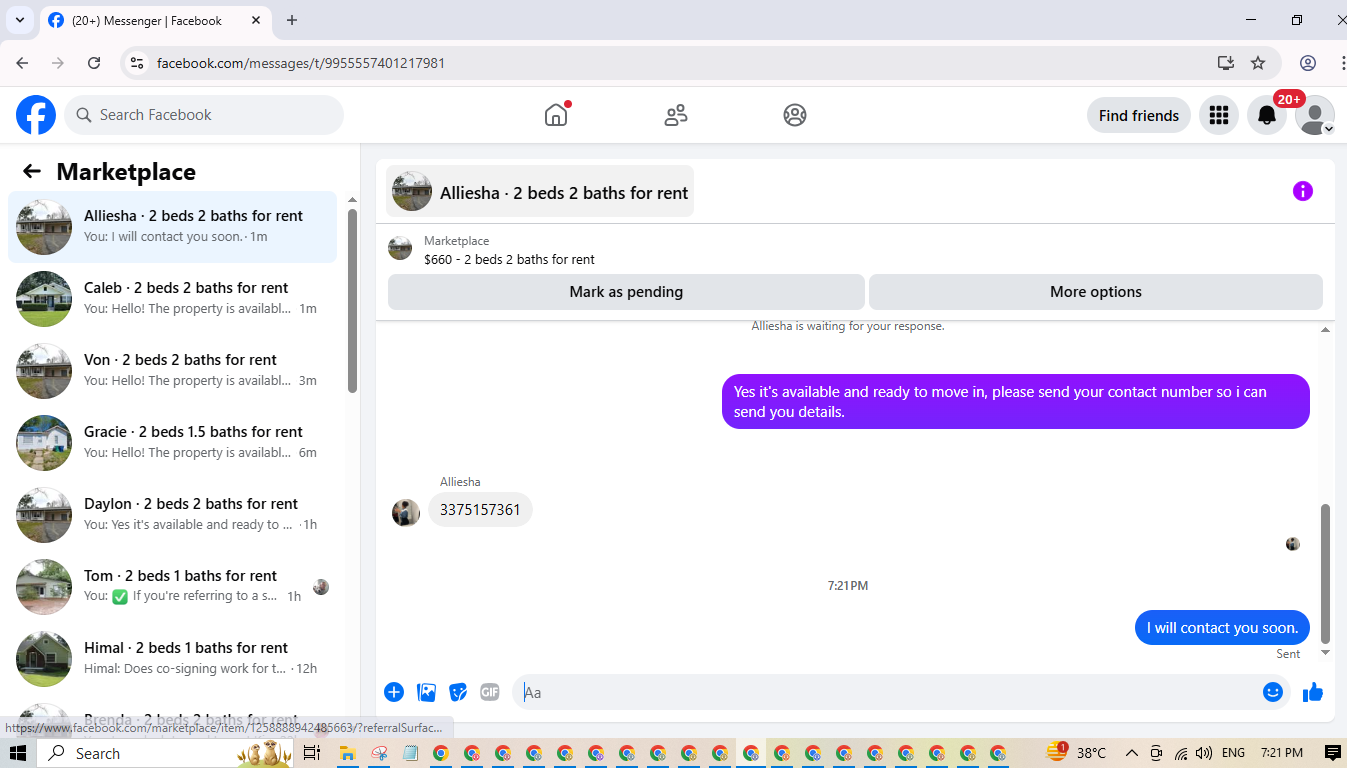The height and width of the screenshot is (768, 1347).
Task: Open Facebook home via logo
Action: (36, 115)
